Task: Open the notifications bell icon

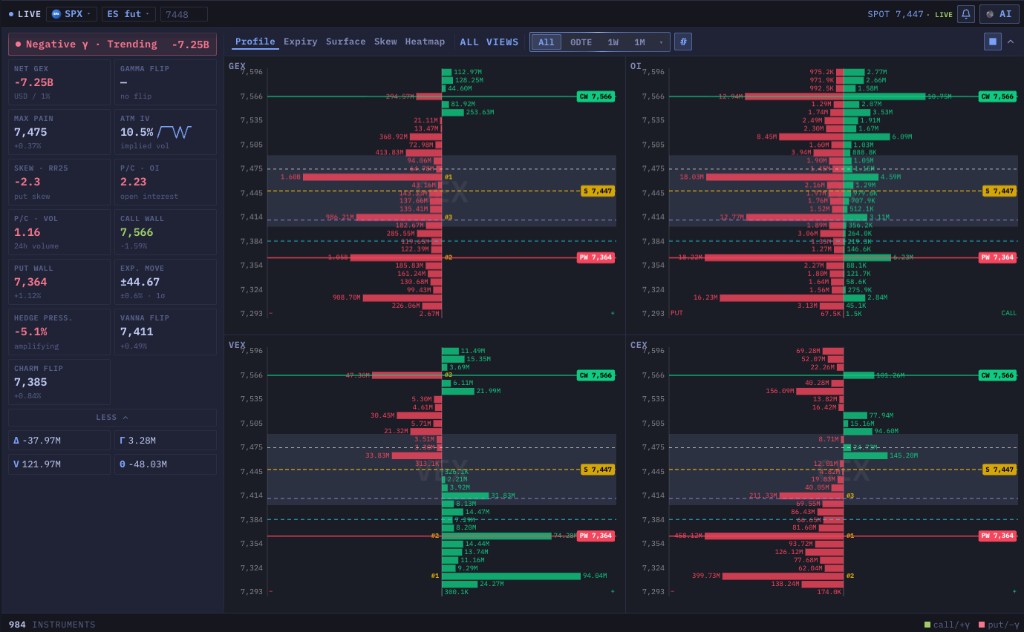Action: click(x=966, y=14)
